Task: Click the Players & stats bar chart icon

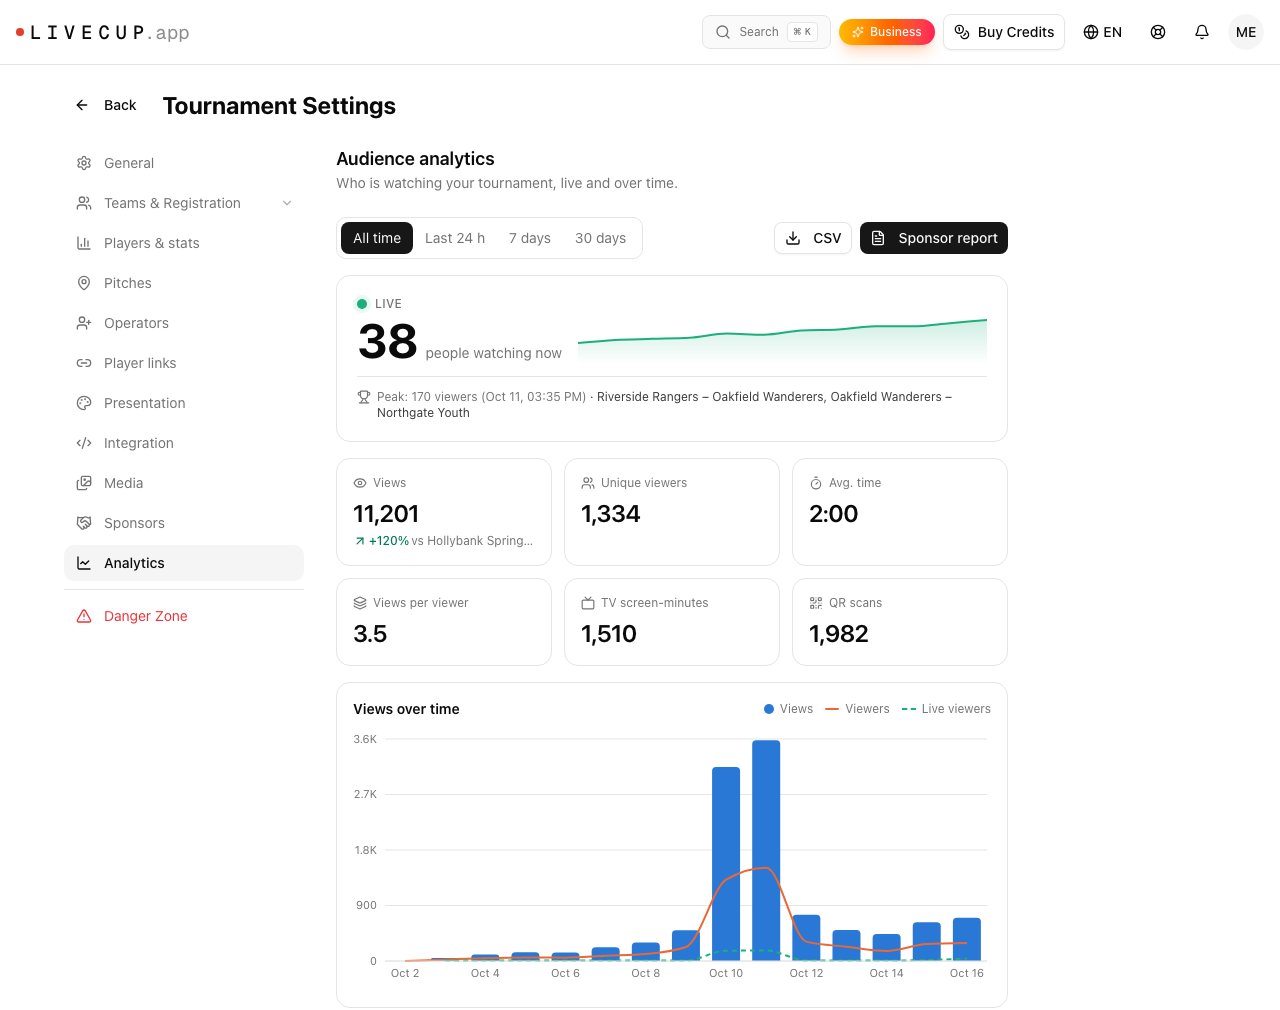Action: (x=84, y=243)
